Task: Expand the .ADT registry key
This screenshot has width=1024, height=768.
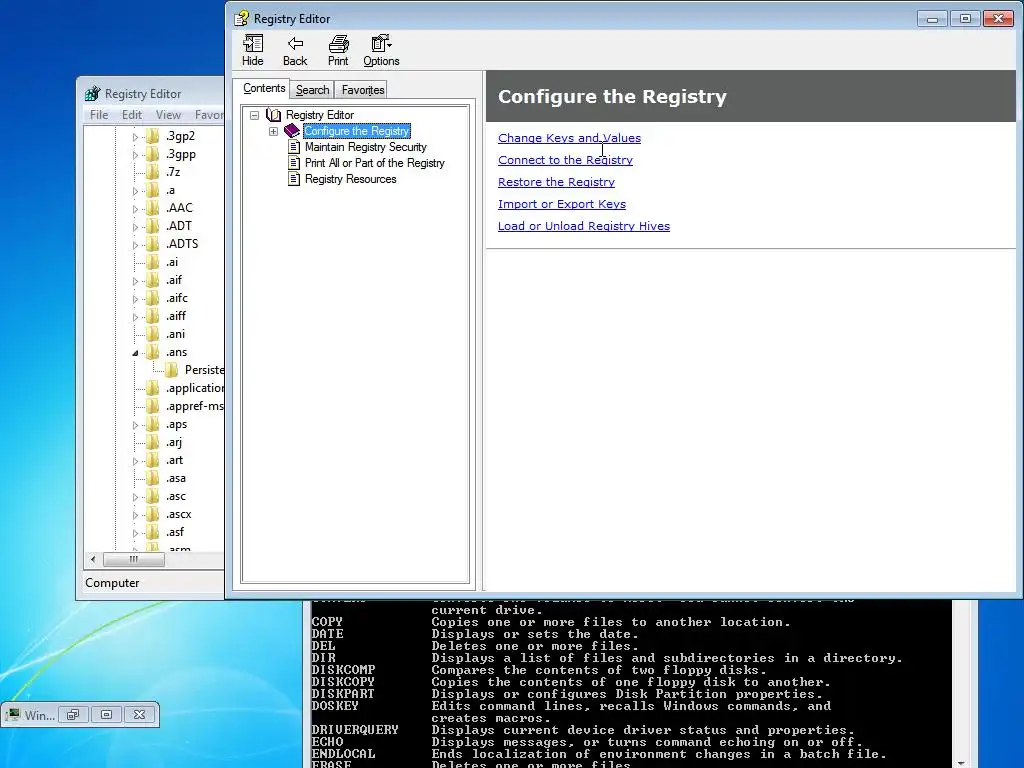Action: [135, 227]
